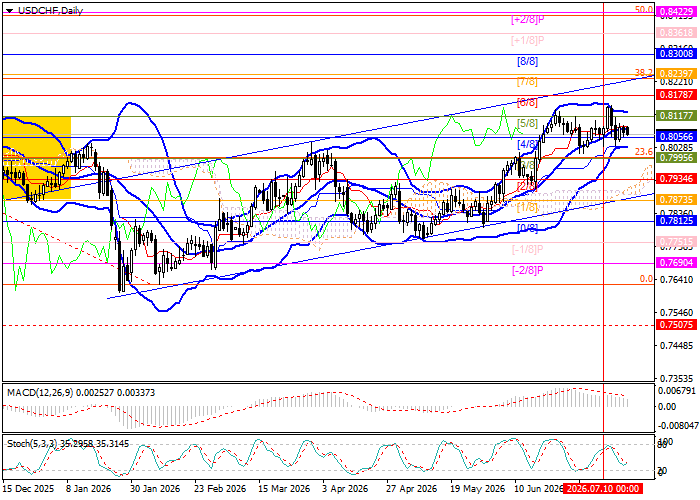Select the 23 Feb 2026 date label
Screen dimensions: 700x500
tap(220, 489)
